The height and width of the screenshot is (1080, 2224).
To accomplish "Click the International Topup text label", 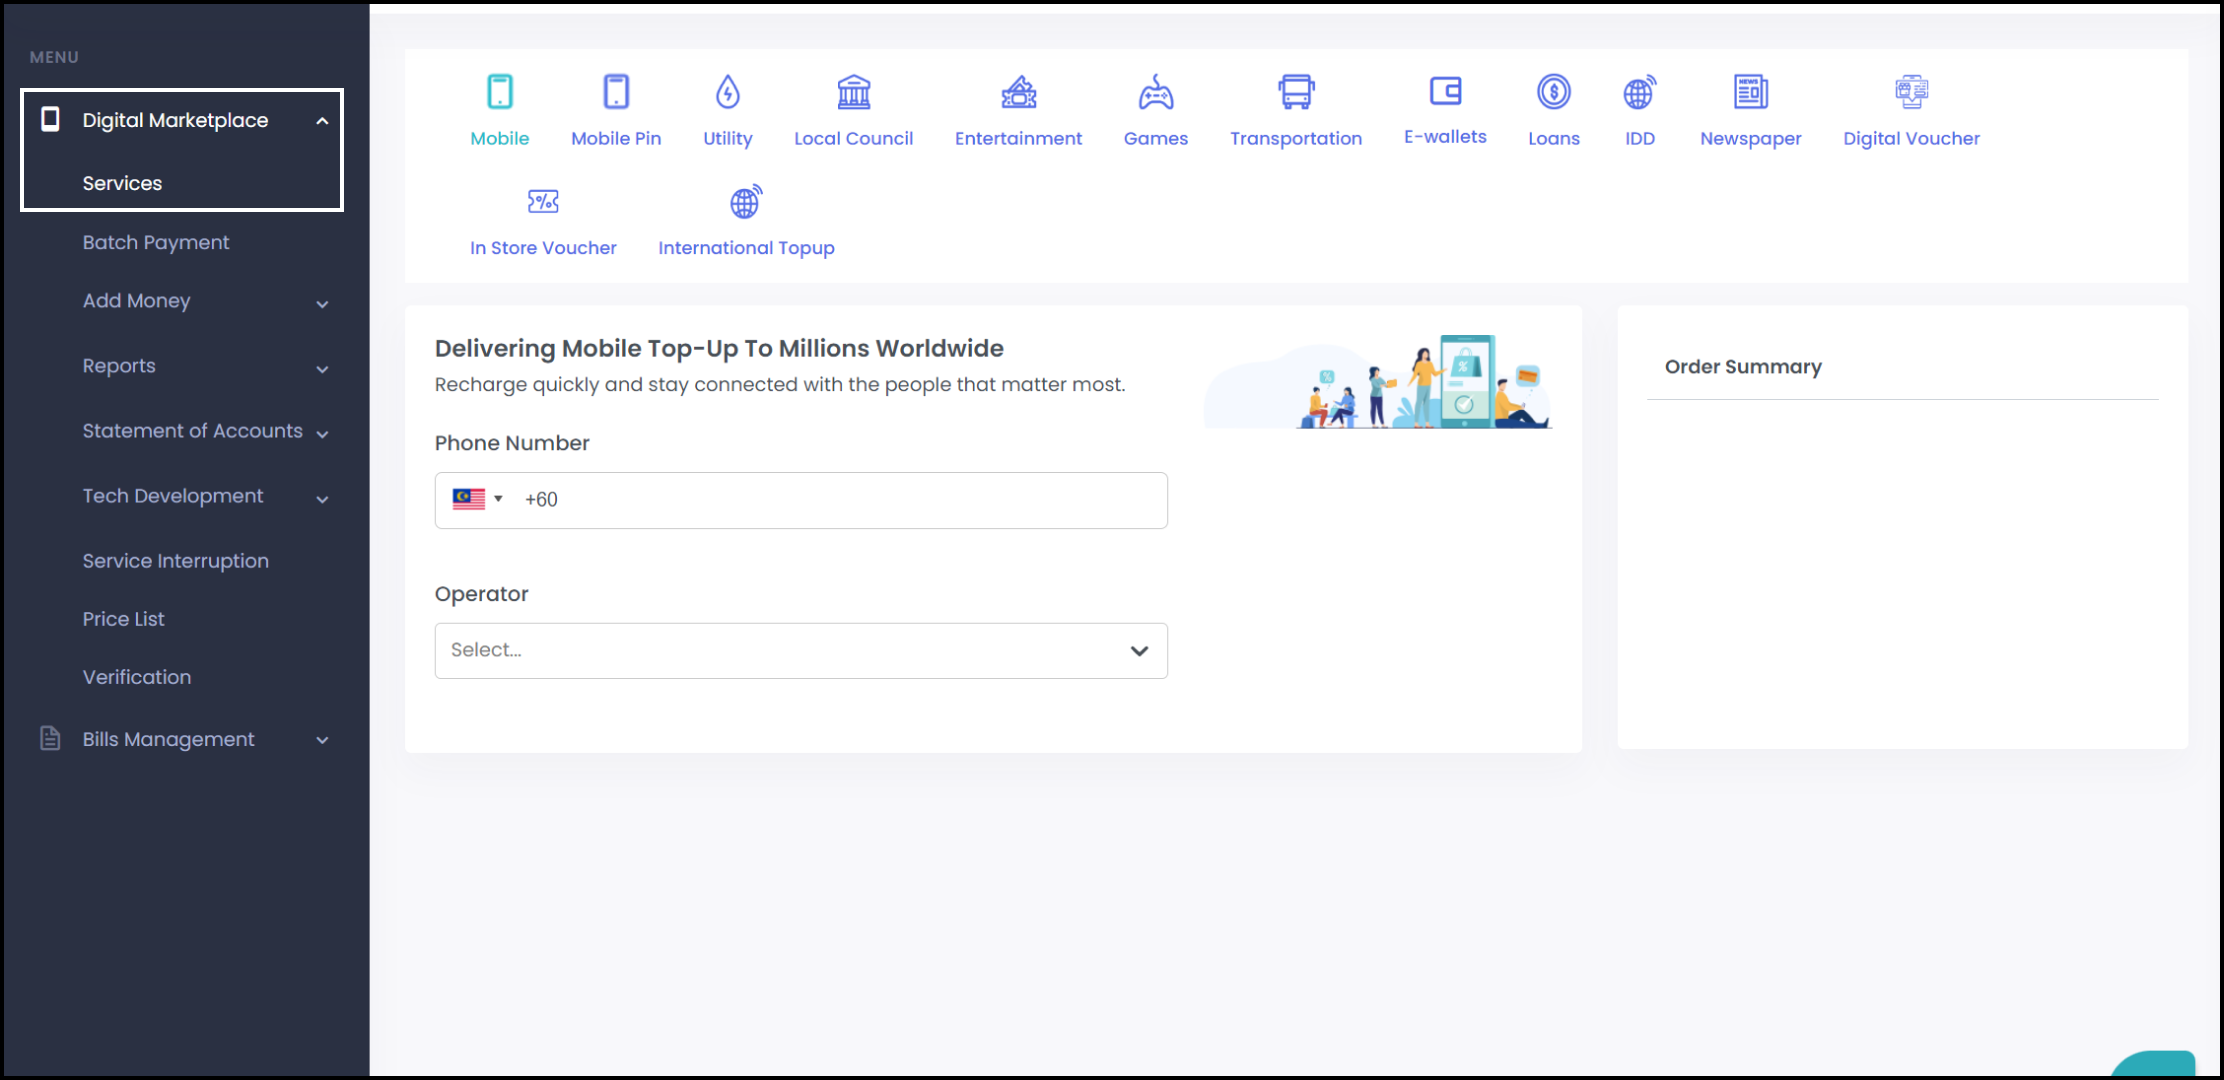I will [x=746, y=248].
